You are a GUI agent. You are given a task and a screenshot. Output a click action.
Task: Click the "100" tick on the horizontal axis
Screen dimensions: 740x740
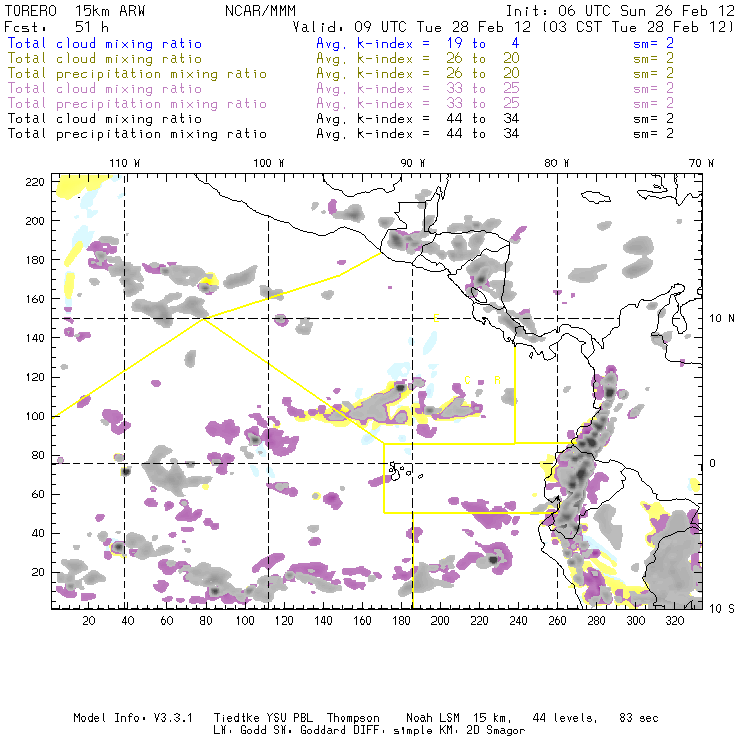pos(245,621)
